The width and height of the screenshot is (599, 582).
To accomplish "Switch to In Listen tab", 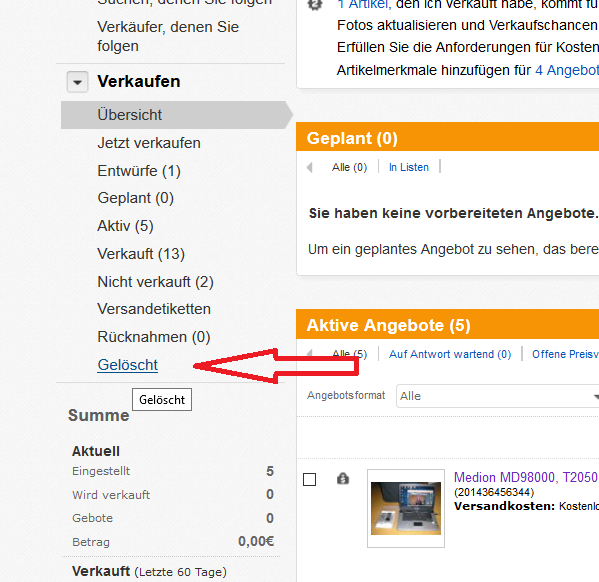I will [x=409, y=167].
